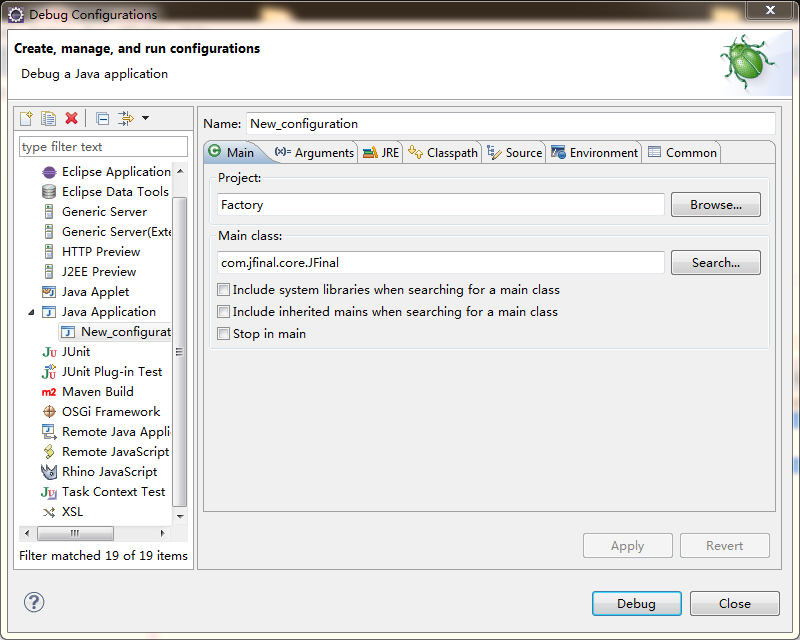Select Task Context Test entry
800x640 pixels.
point(113,492)
